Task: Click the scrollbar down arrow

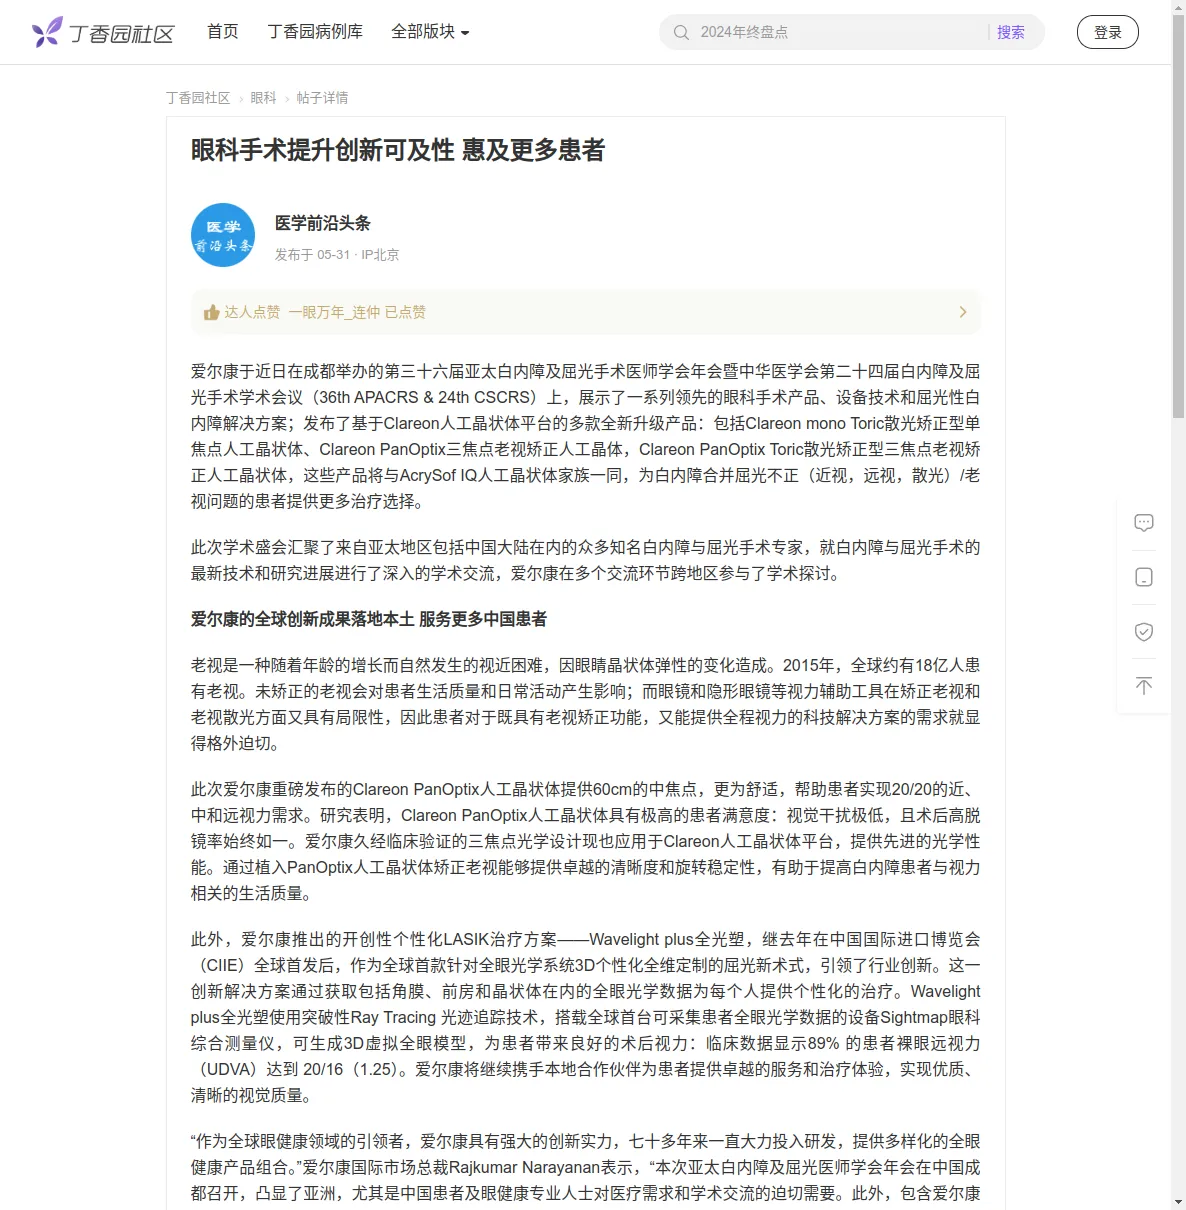Action: [1178, 1203]
